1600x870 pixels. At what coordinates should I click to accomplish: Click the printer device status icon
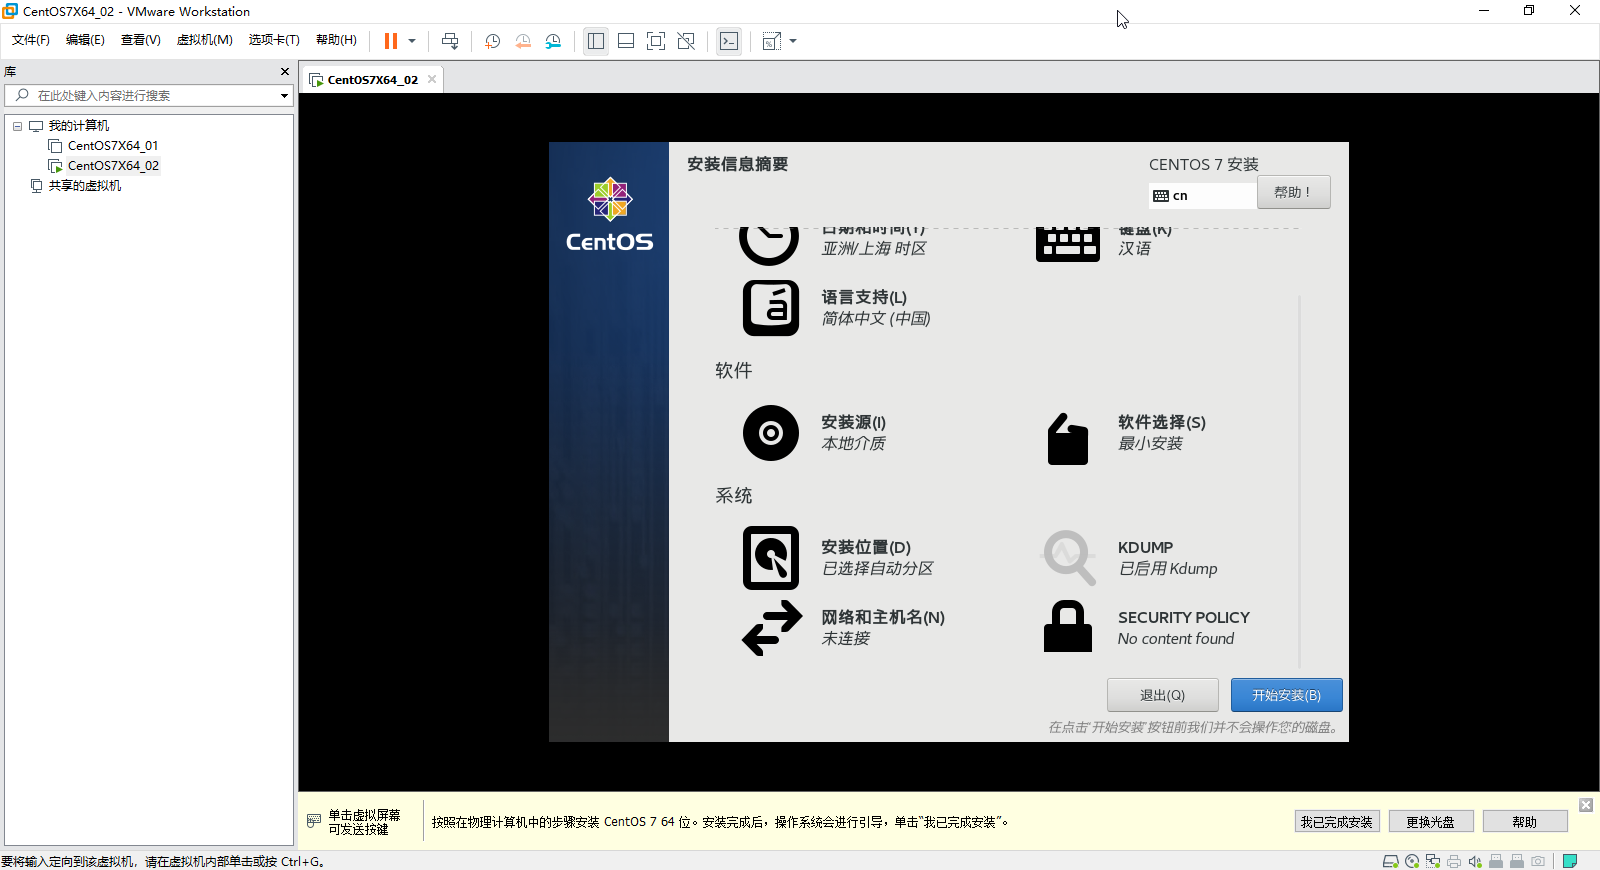coord(1454,861)
